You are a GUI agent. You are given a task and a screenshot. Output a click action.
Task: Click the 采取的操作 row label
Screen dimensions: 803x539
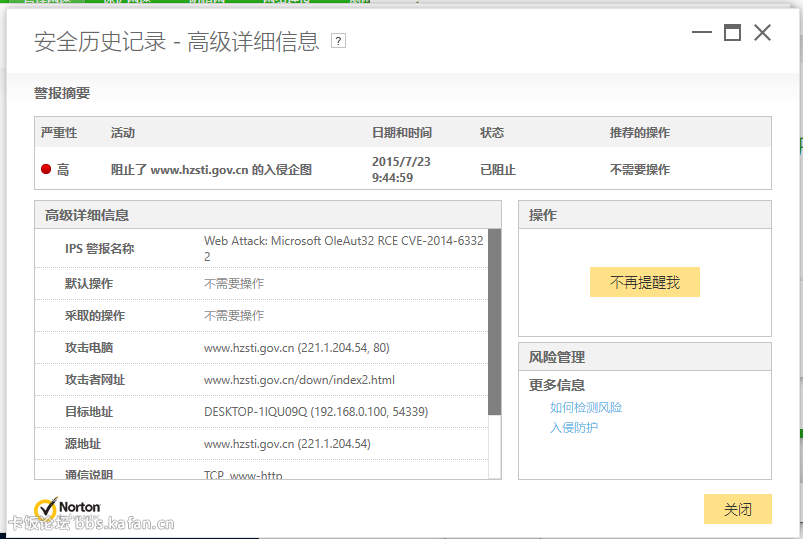click(x=95, y=316)
